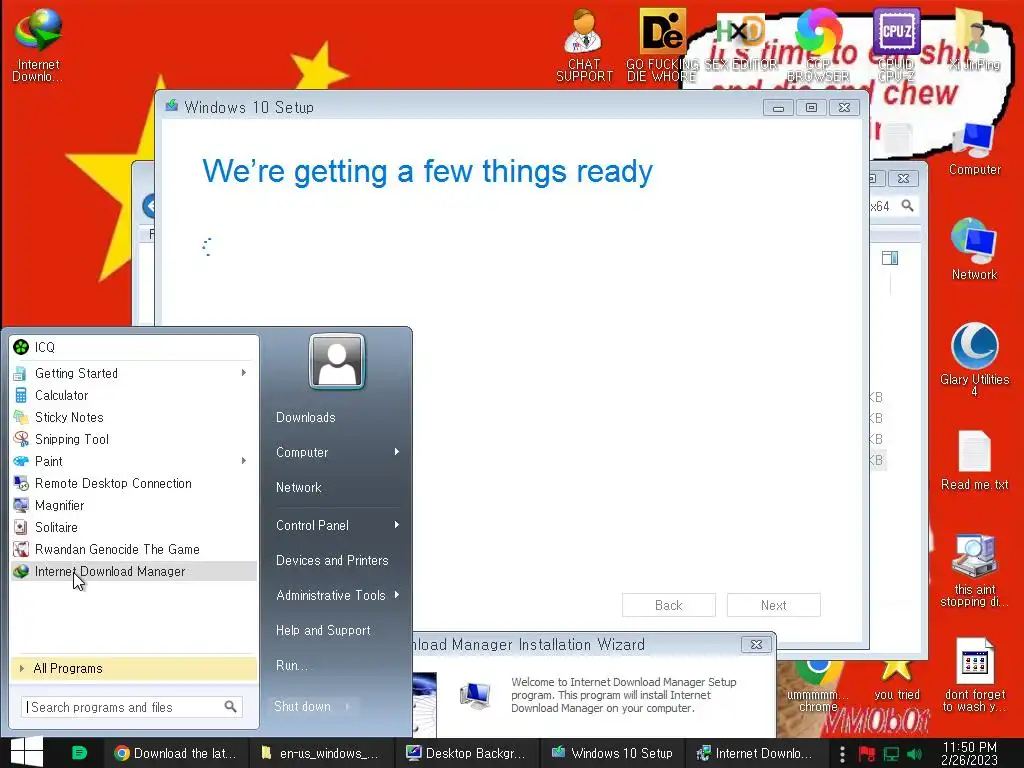This screenshot has width=1024, height=768.
Task: Click the back arrow in the Explorer window
Action: point(149,206)
